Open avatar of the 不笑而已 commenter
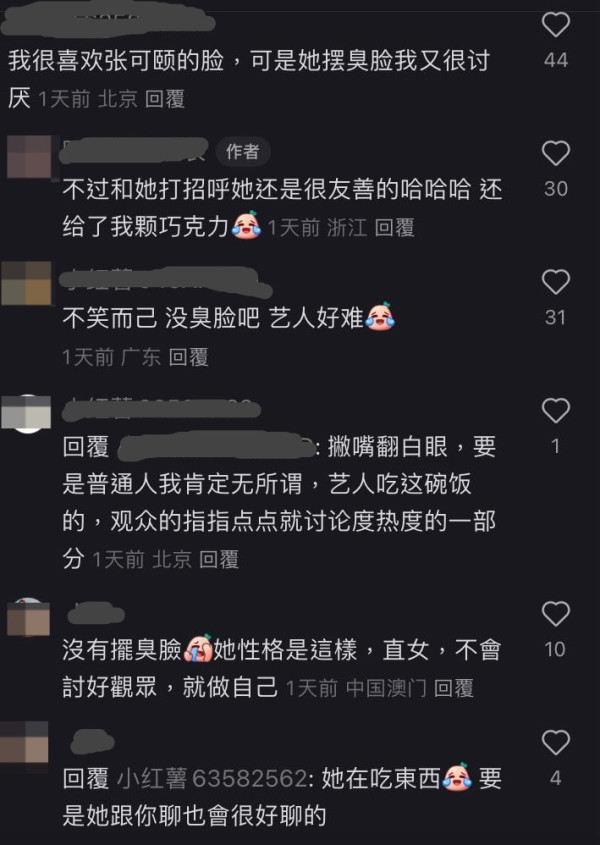 click(x=26, y=283)
